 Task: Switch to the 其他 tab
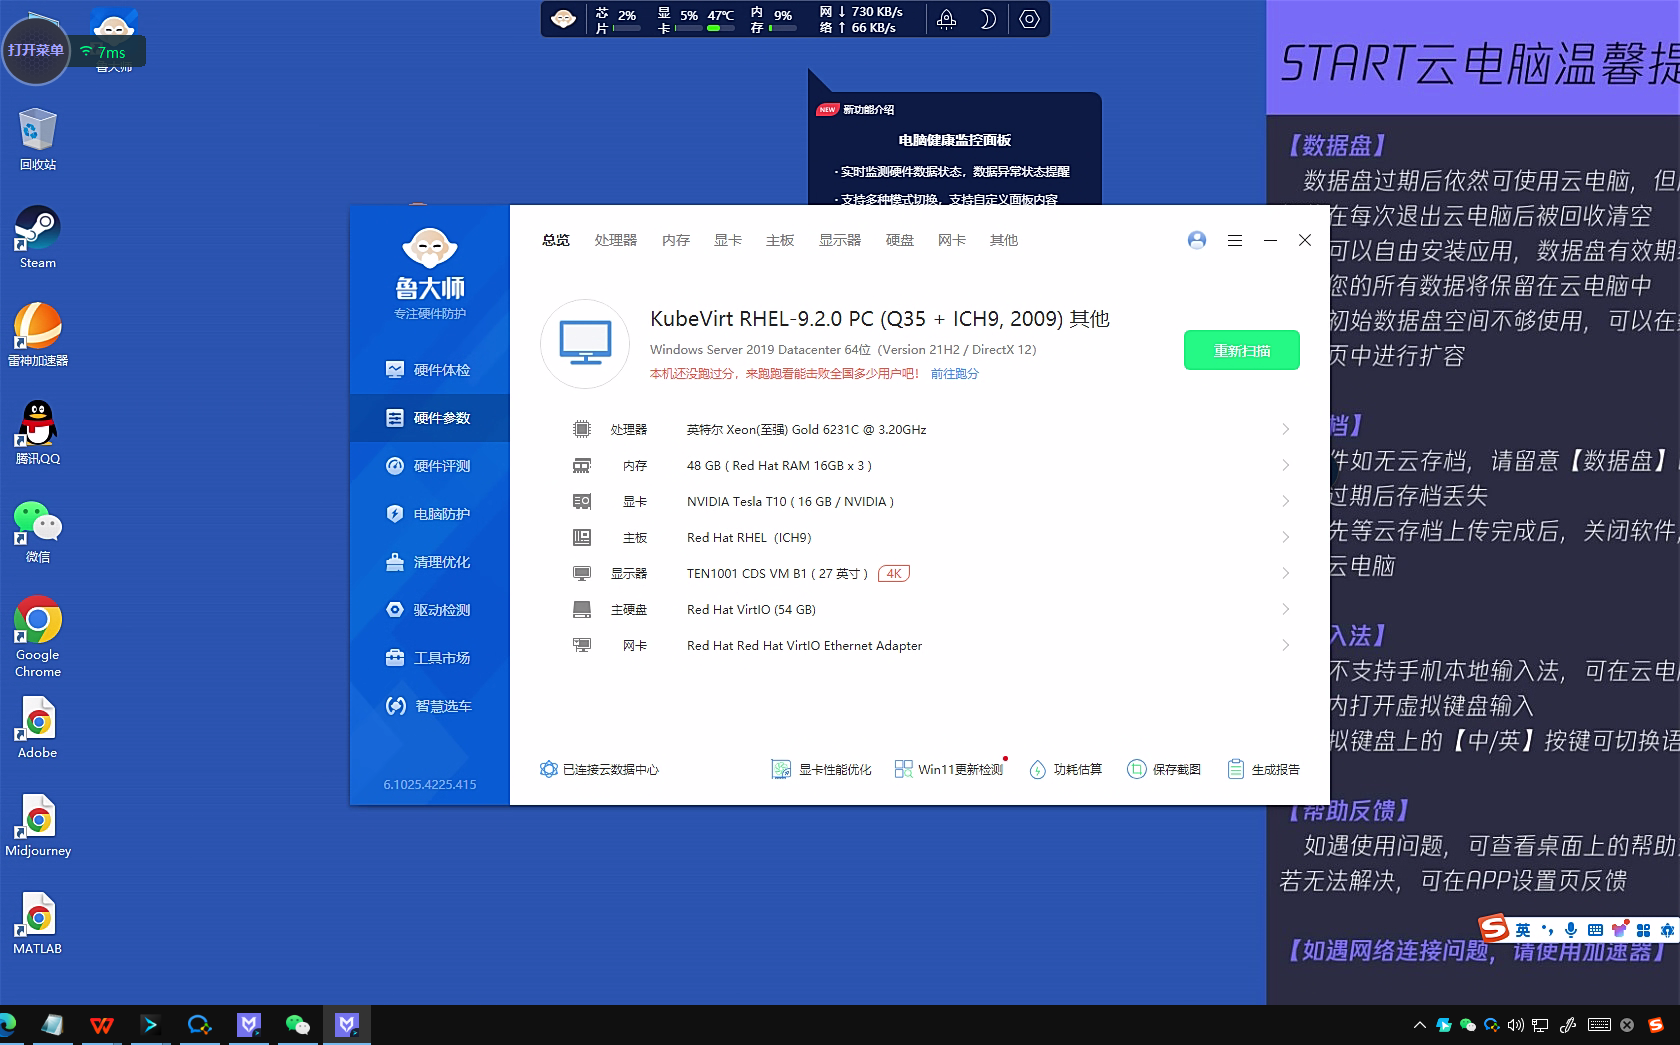1004,240
